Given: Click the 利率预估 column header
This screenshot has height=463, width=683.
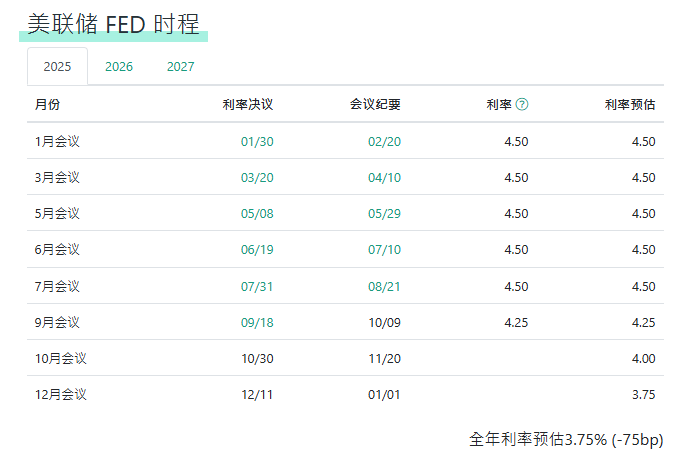Looking at the screenshot, I should (x=630, y=105).
